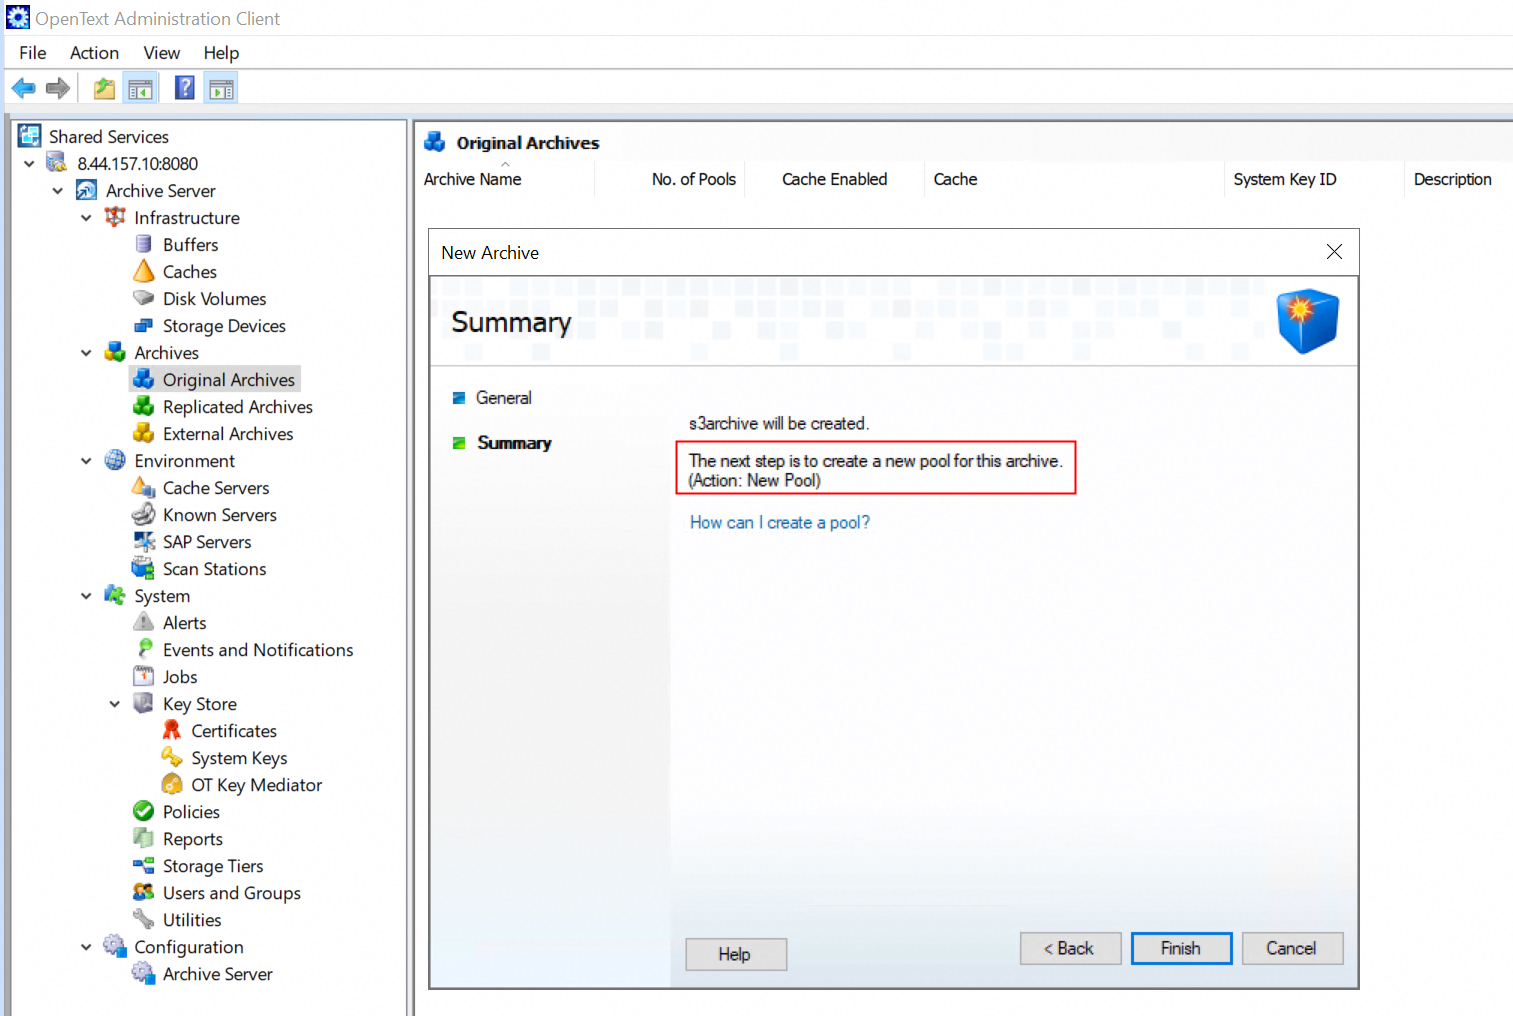Toggle the console tree pane toolbar icon
This screenshot has height=1016, width=1513.
click(x=140, y=89)
